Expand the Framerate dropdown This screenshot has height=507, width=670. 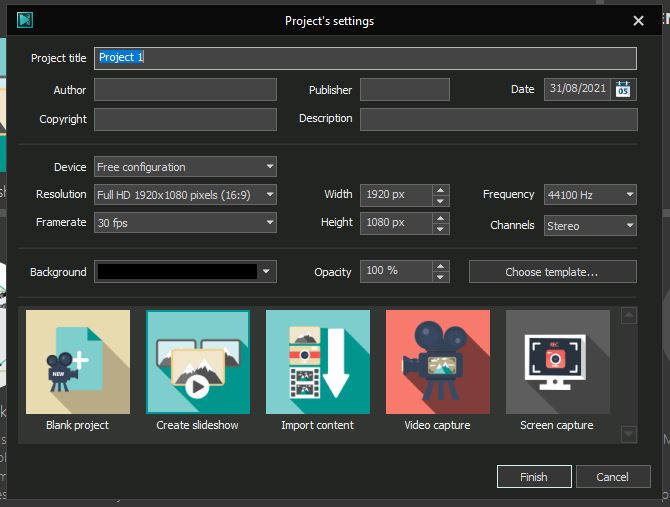click(x=270, y=223)
